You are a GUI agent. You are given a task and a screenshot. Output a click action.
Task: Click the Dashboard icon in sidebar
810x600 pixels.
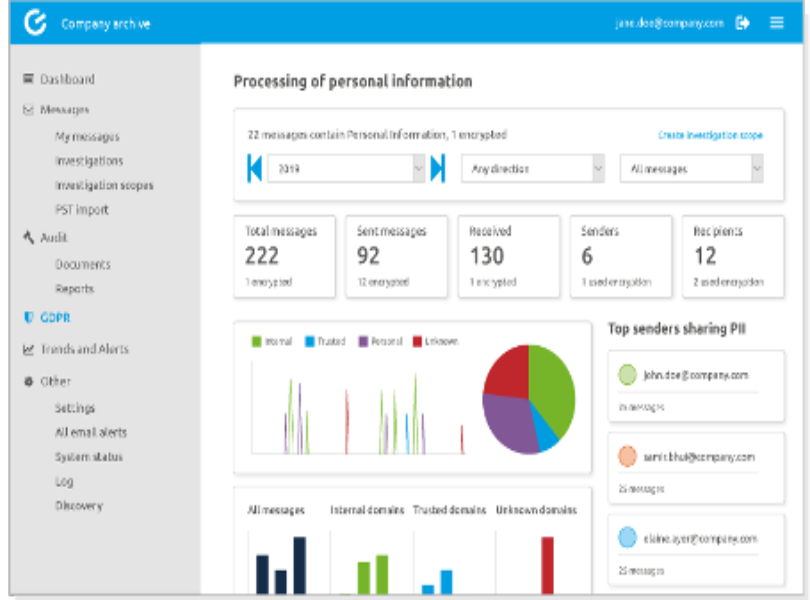pos(28,79)
